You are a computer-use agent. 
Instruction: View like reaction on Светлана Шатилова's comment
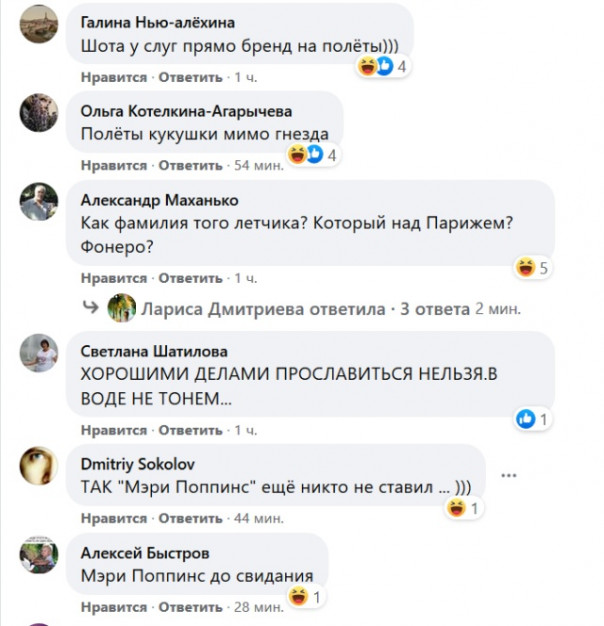(x=533, y=419)
